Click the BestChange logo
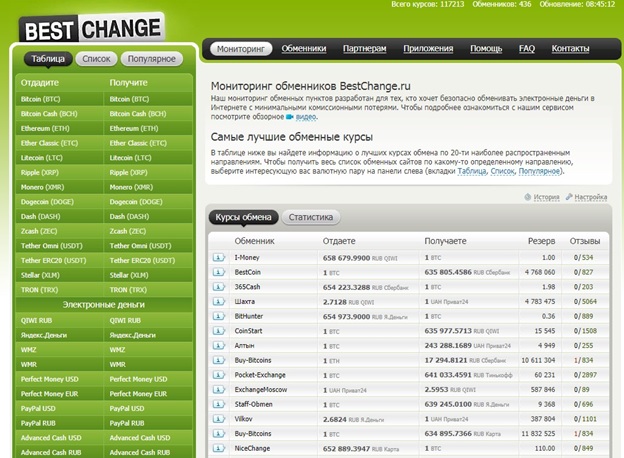The height and width of the screenshot is (458, 624). click(92, 29)
